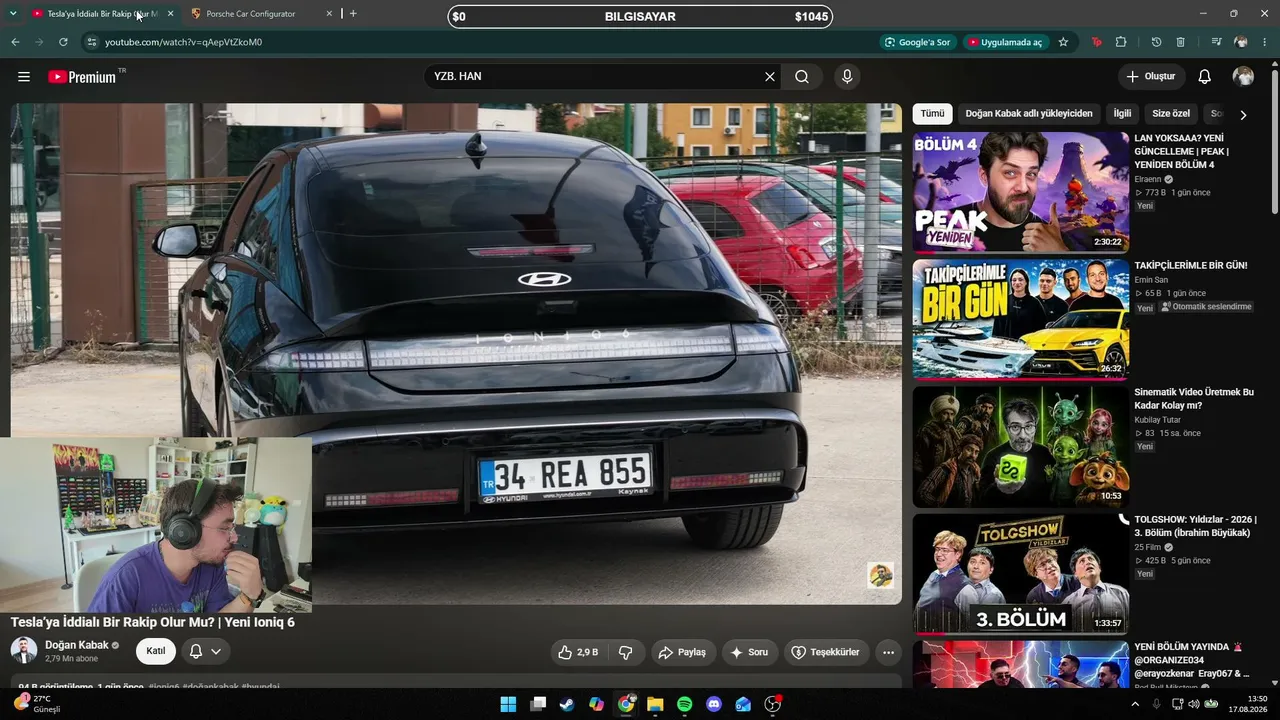The height and width of the screenshot is (720, 1280).
Task: Open the Extensions puzzle icon
Action: (x=1121, y=42)
